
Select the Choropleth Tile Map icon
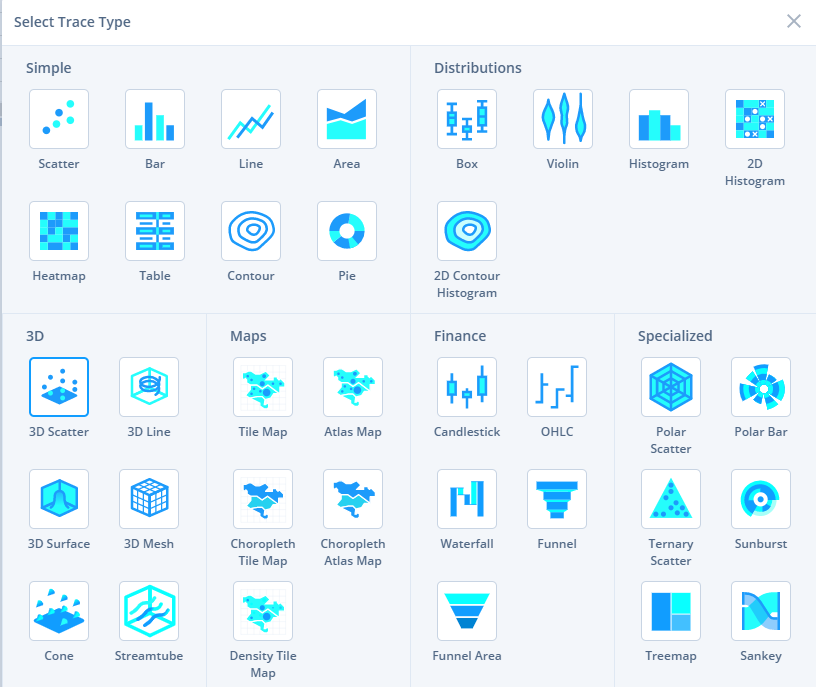[x=263, y=499]
